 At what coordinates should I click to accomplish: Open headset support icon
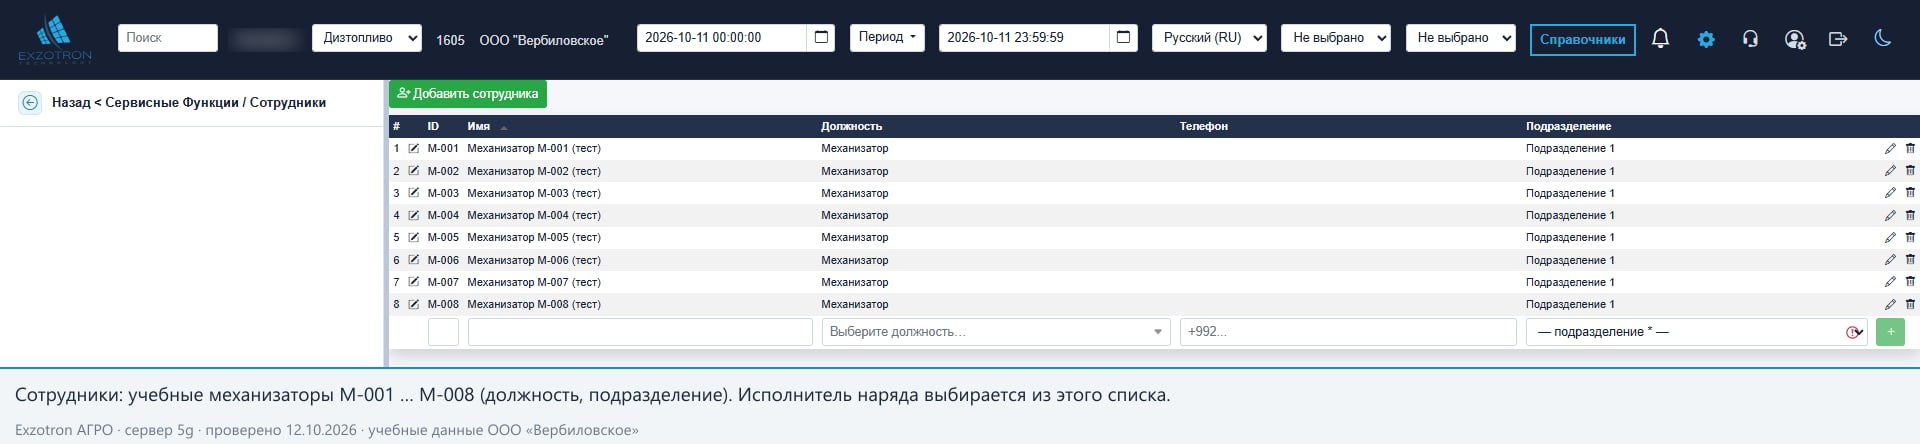point(1750,39)
